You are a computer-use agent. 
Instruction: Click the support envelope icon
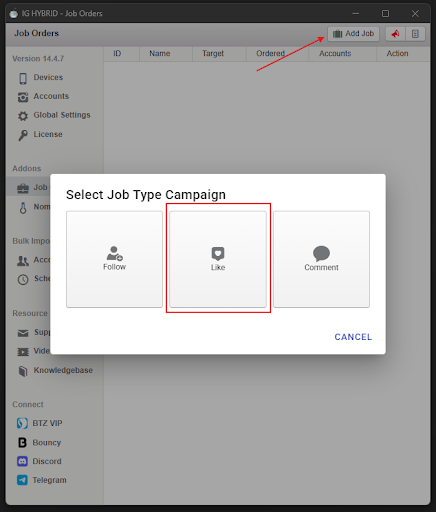[23, 333]
